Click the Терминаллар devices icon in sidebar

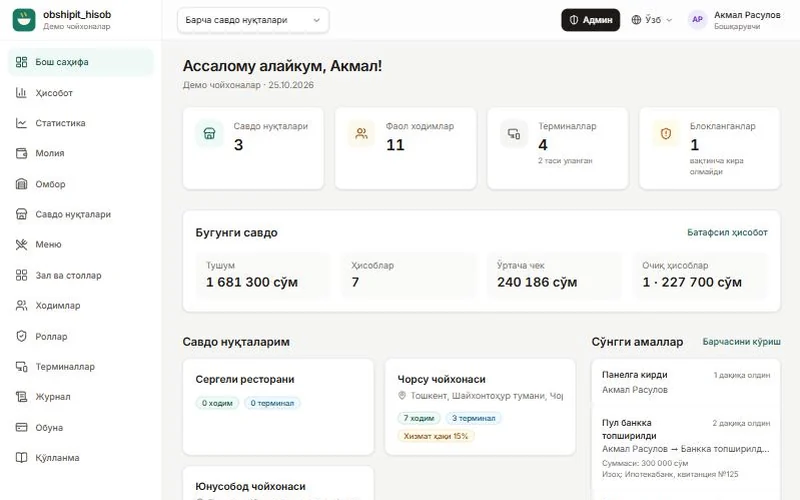click(21, 366)
